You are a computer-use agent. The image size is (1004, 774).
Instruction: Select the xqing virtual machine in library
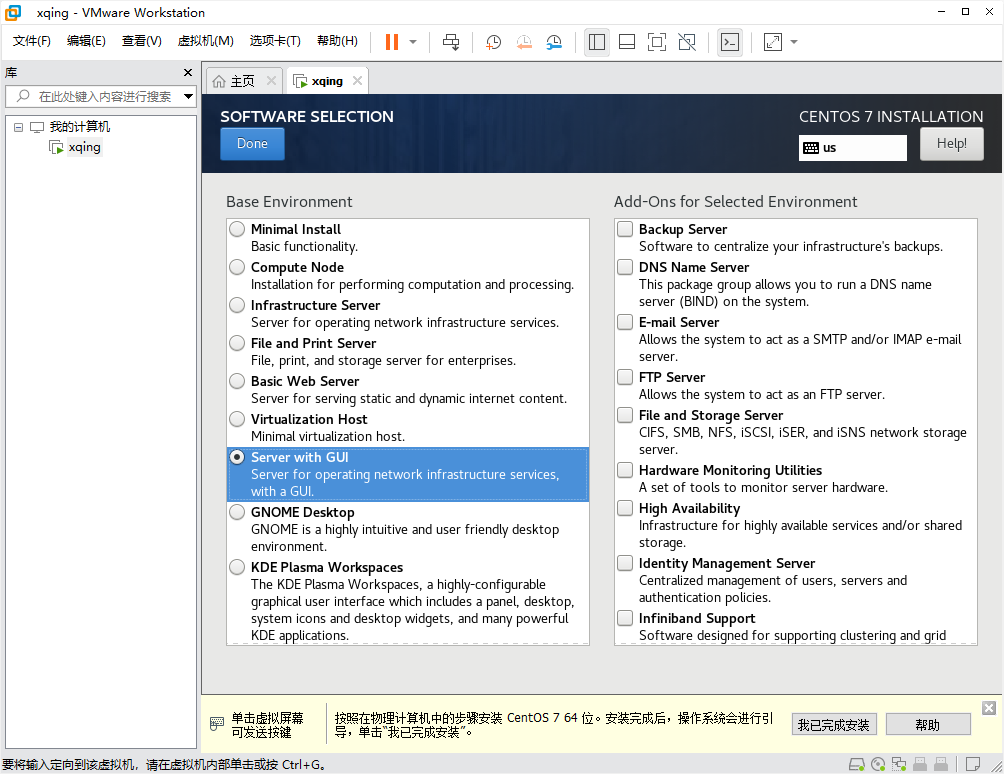(84, 147)
